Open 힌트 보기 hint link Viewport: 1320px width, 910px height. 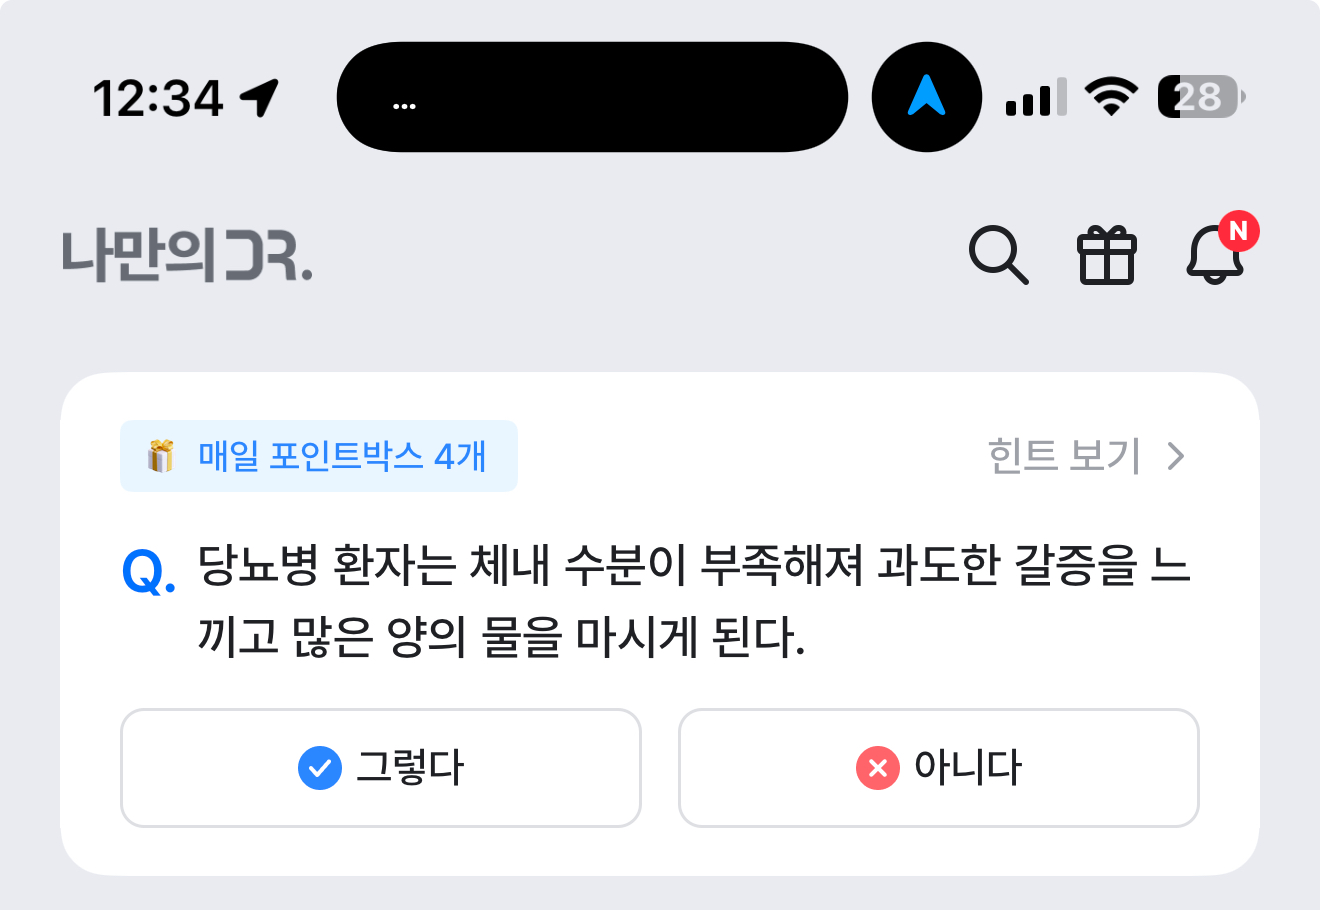pos(1064,456)
